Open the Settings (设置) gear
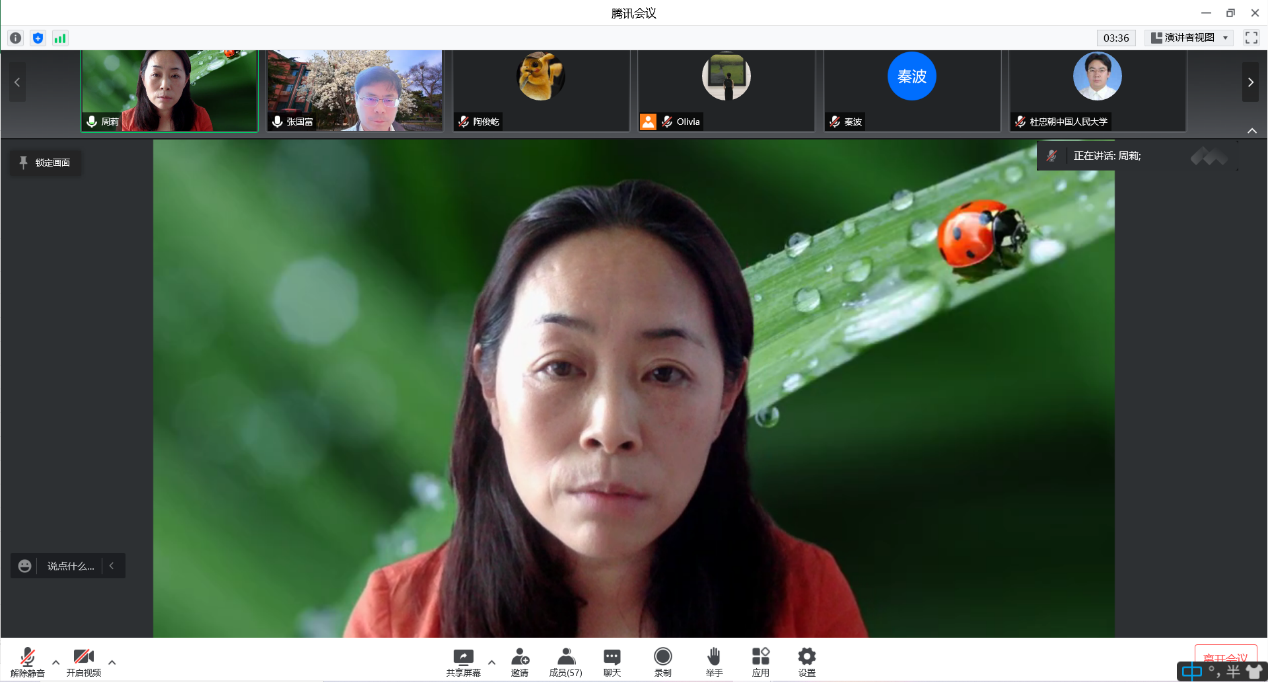1268x682 pixels. [807, 661]
